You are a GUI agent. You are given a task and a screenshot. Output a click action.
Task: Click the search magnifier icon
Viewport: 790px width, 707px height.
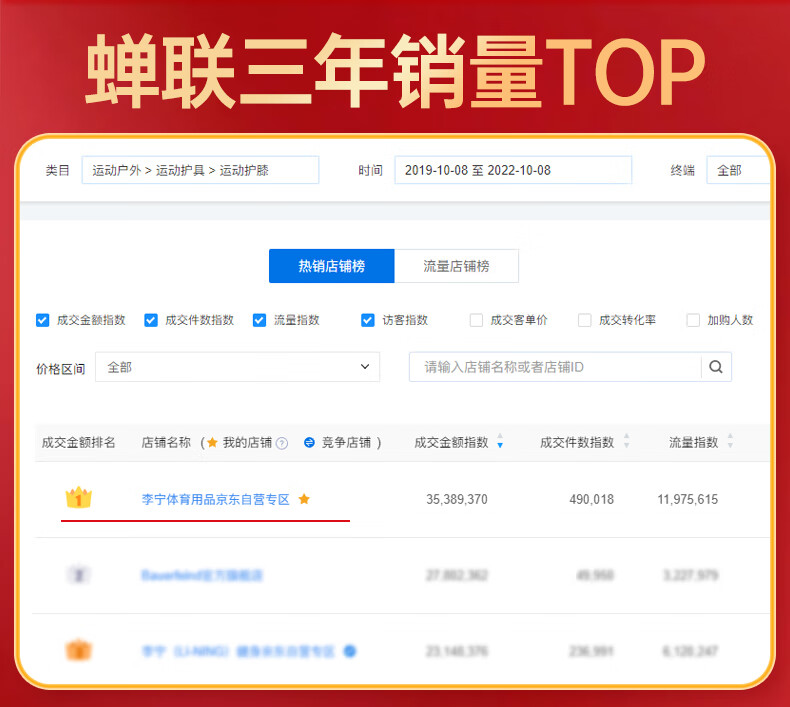click(716, 367)
